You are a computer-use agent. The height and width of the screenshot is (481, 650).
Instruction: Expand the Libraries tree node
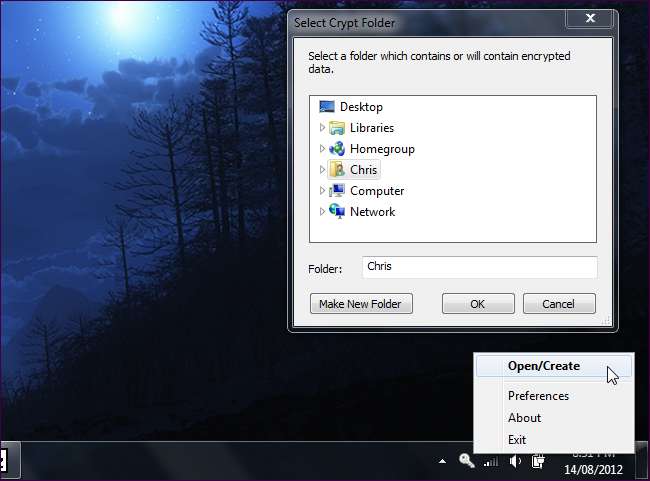[322, 128]
